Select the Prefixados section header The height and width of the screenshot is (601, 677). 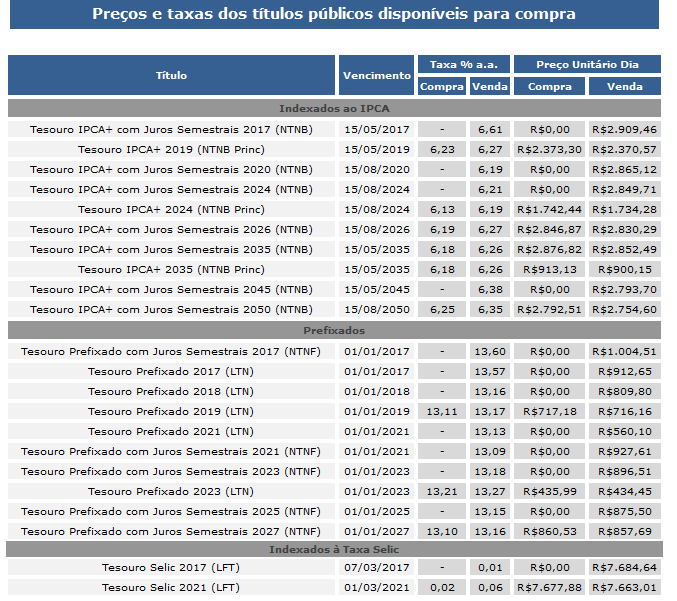tap(334, 330)
